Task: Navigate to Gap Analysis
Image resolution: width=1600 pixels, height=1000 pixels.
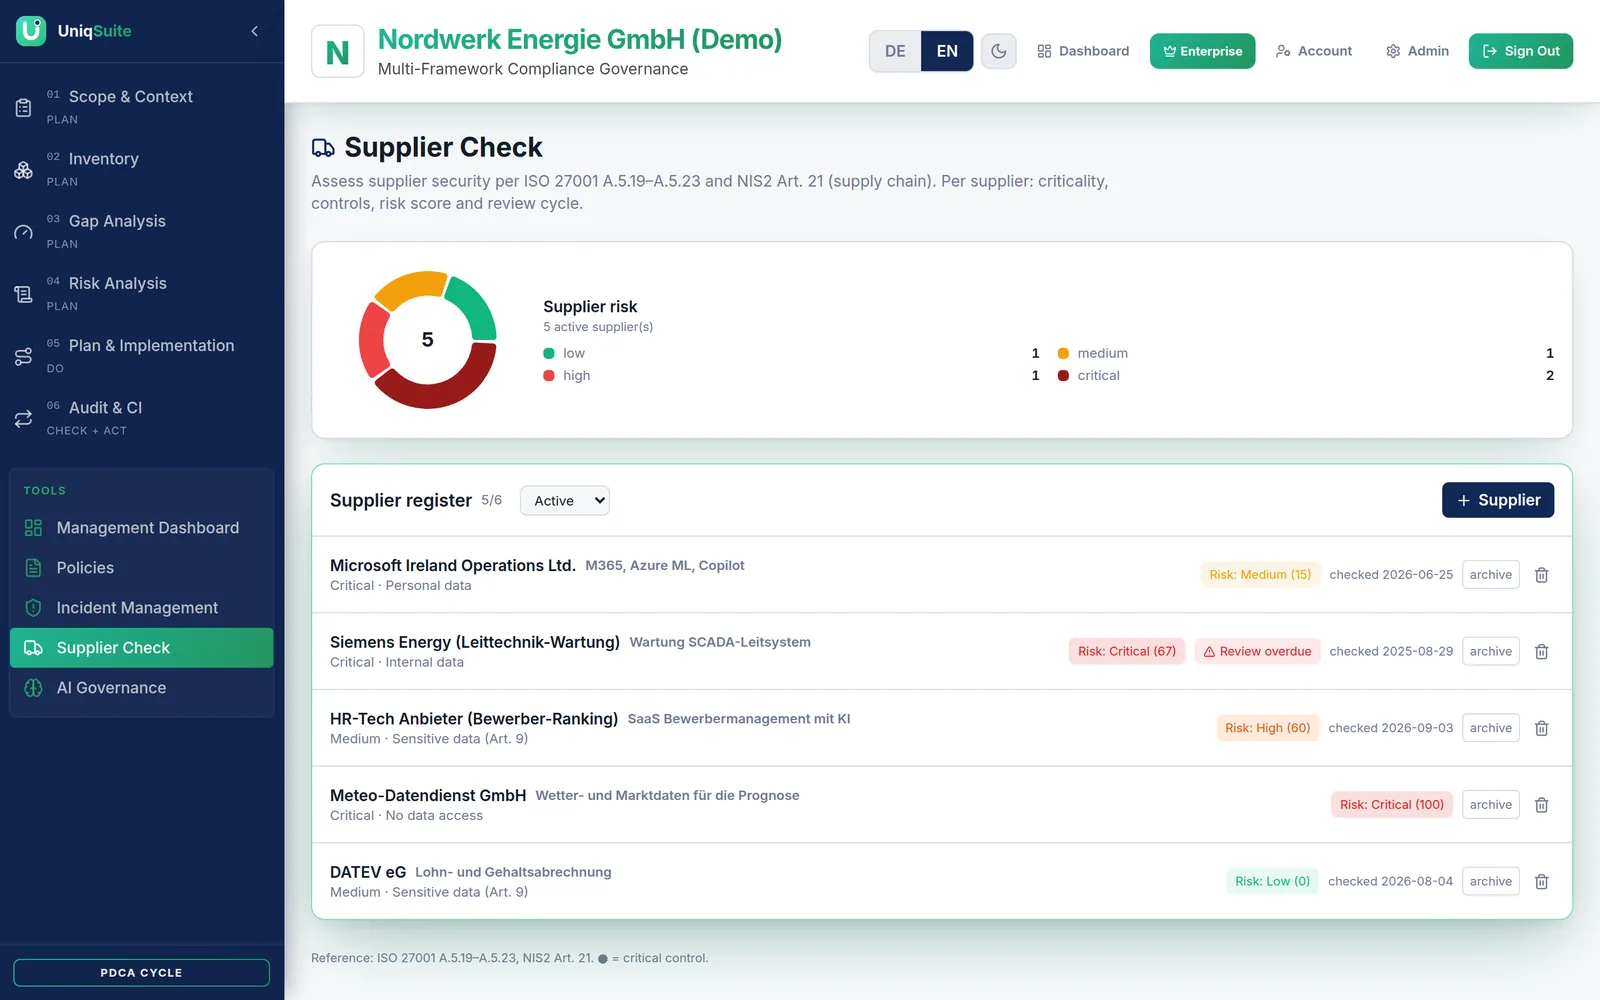Action: [x=142, y=231]
